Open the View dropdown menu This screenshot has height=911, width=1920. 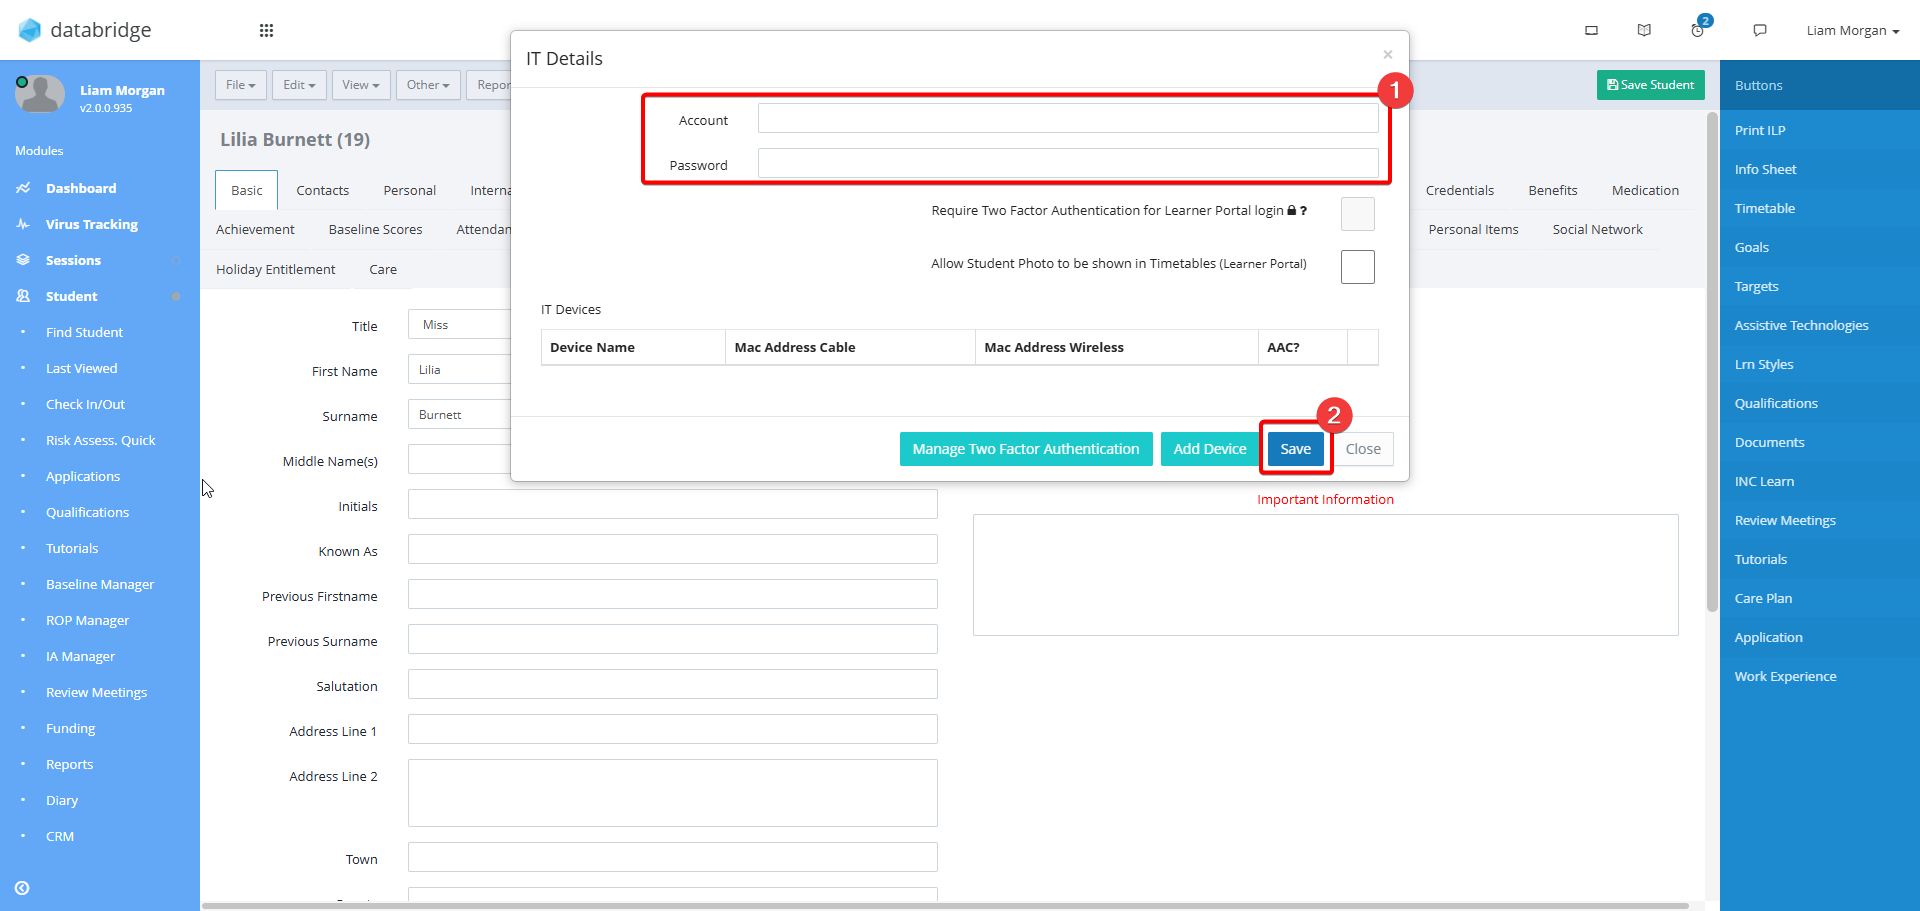[361, 85]
